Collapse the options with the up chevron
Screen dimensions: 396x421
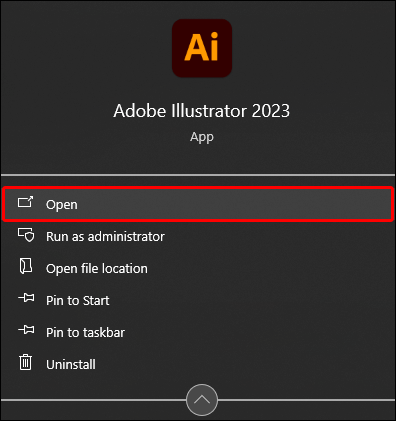click(202, 400)
